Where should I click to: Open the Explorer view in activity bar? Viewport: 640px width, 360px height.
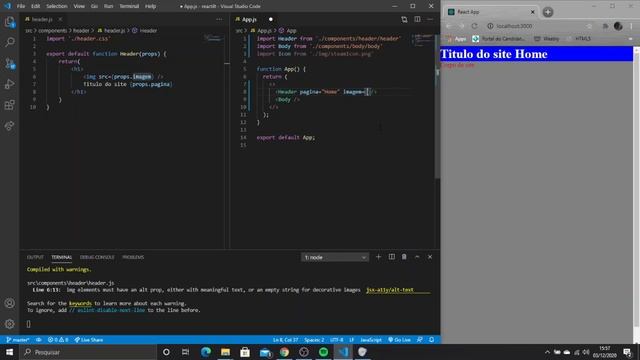pyautogui.click(x=9, y=22)
